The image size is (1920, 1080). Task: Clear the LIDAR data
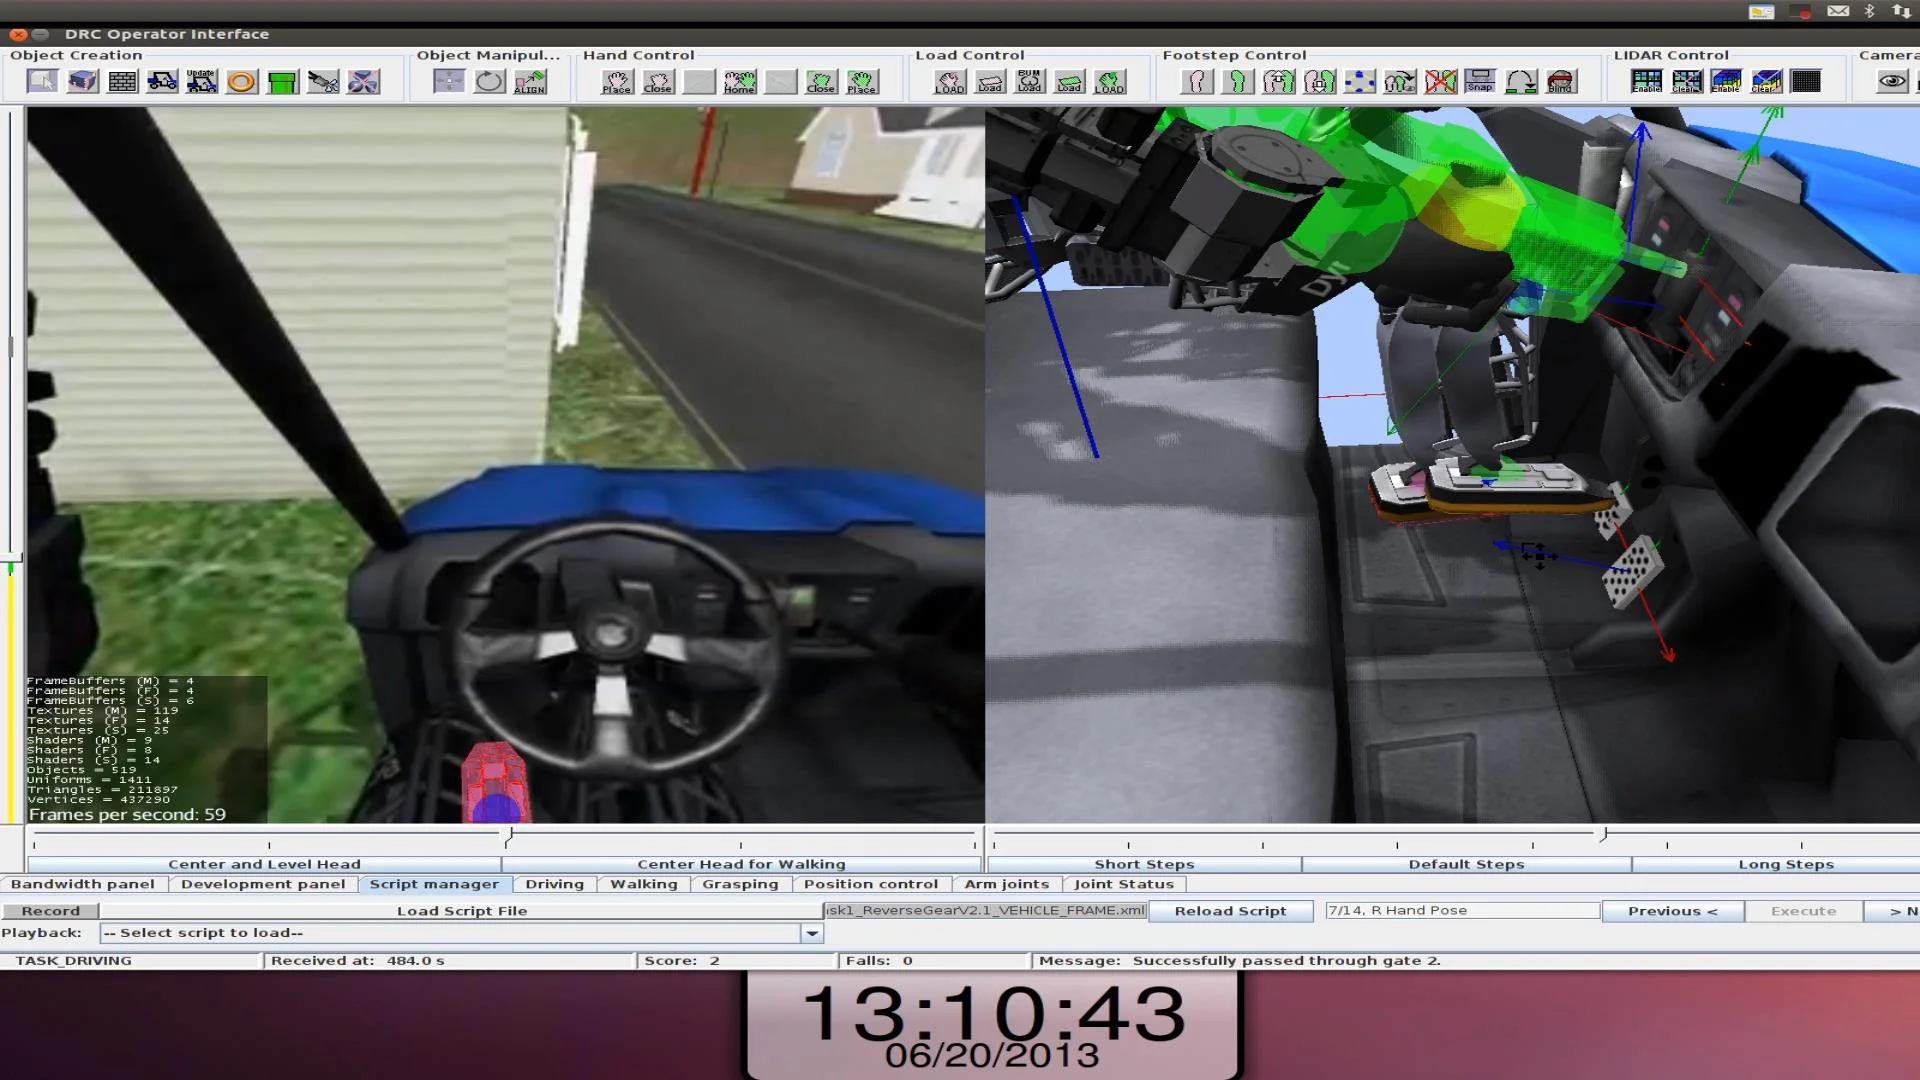click(x=1686, y=81)
